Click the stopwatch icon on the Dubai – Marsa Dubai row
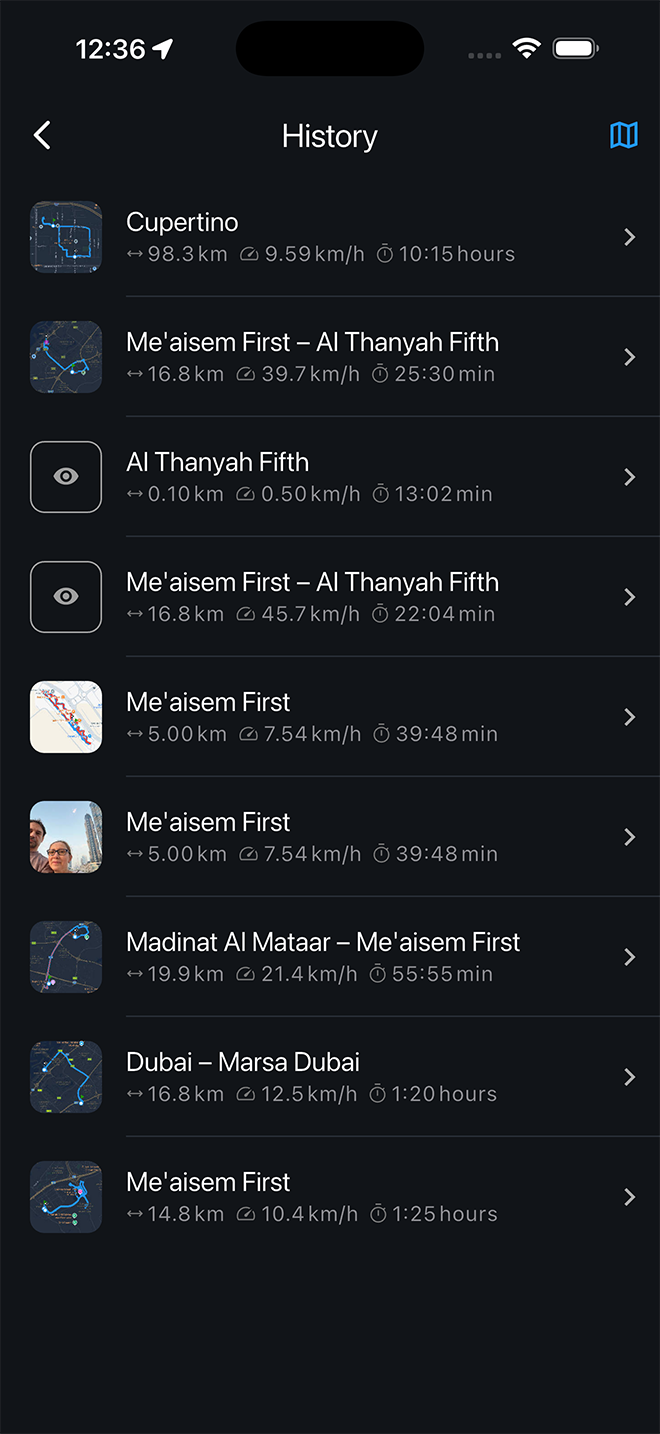The image size is (660, 1434). click(x=378, y=1094)
